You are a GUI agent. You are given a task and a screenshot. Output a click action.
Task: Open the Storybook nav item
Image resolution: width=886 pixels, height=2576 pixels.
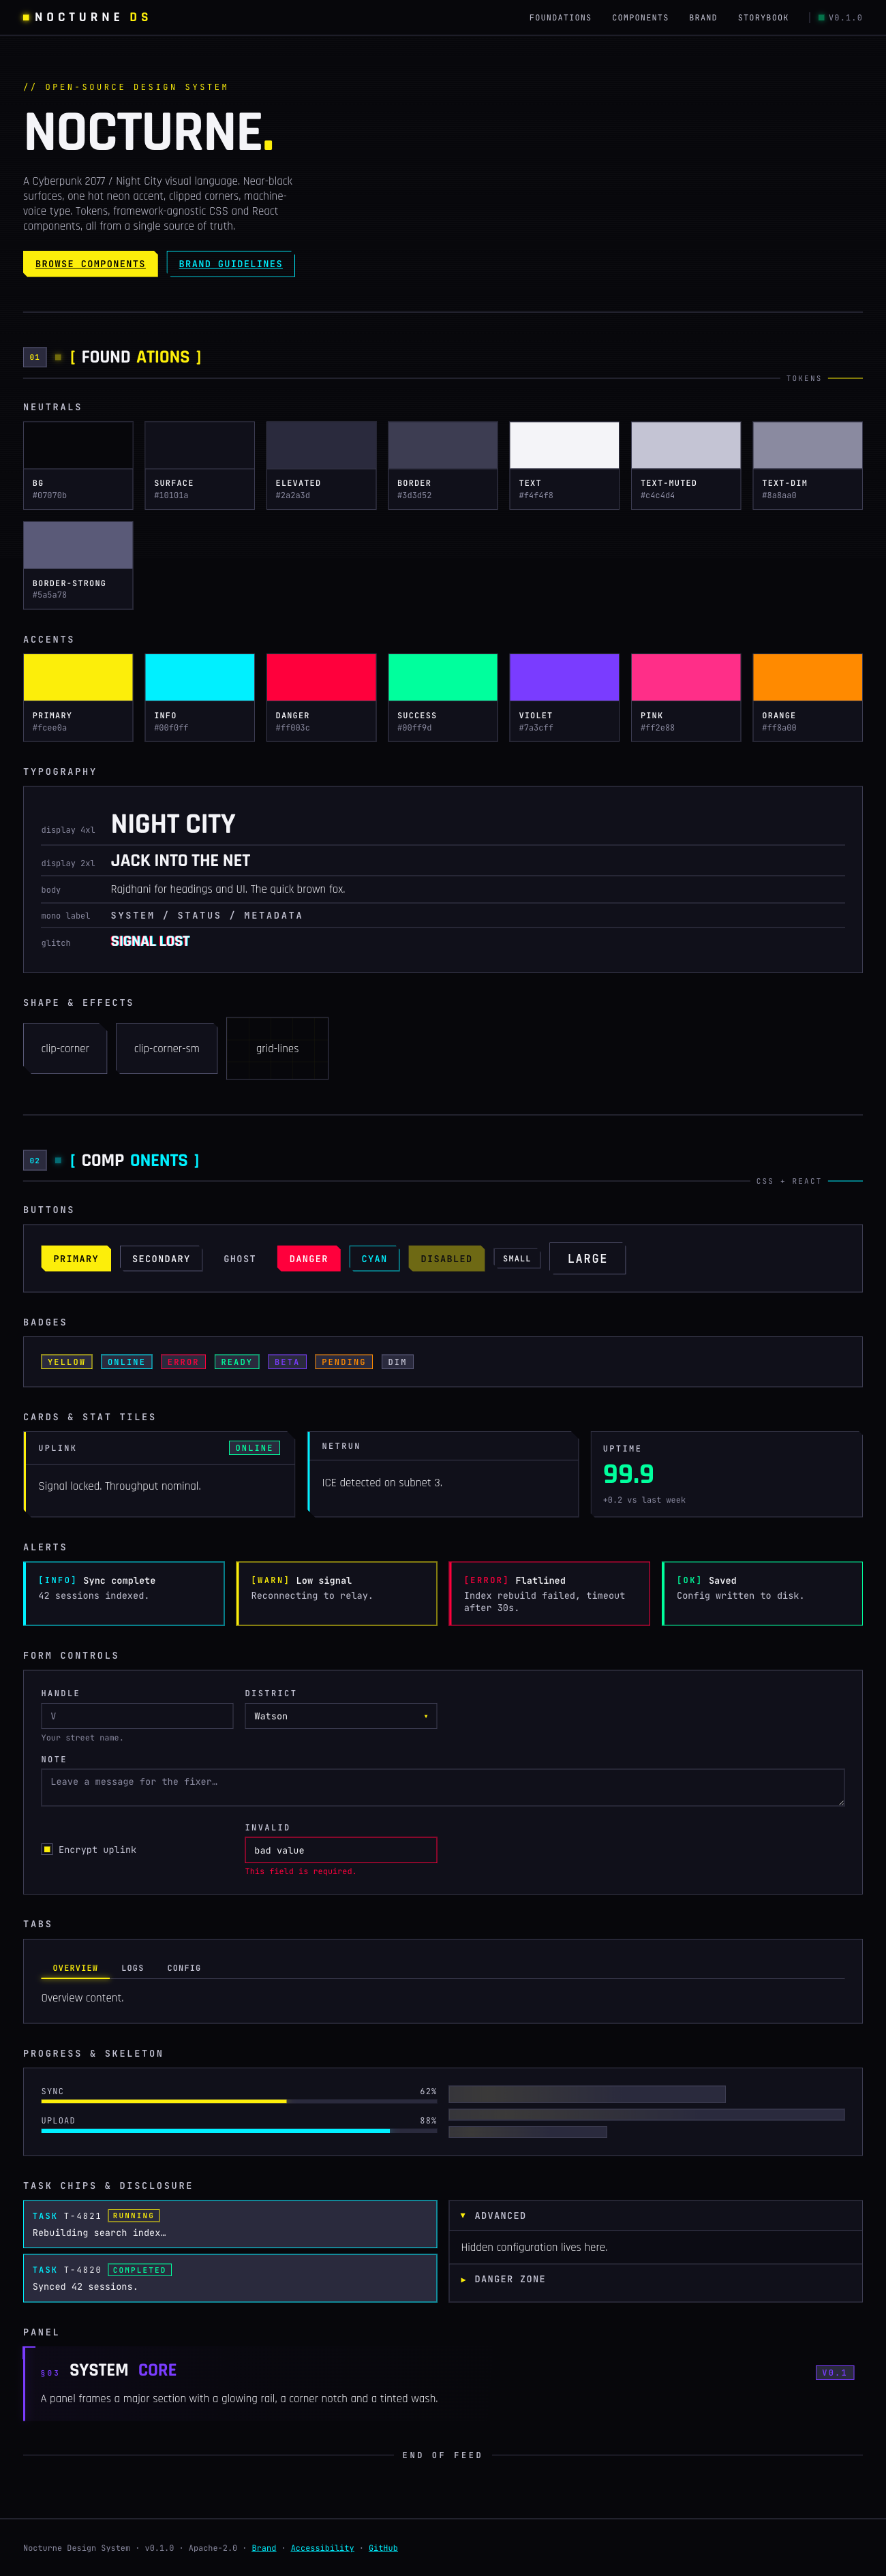763,18
